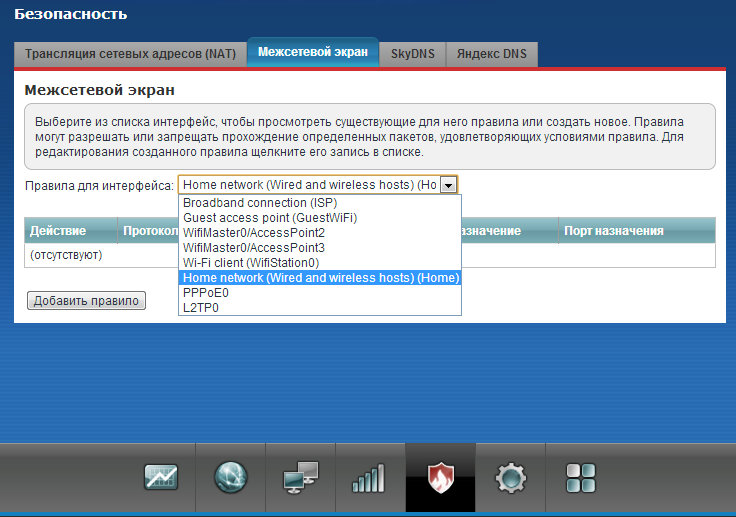Switch to the SkyDNS tab
Screen dimensions: 736x517
click(412, 54)
